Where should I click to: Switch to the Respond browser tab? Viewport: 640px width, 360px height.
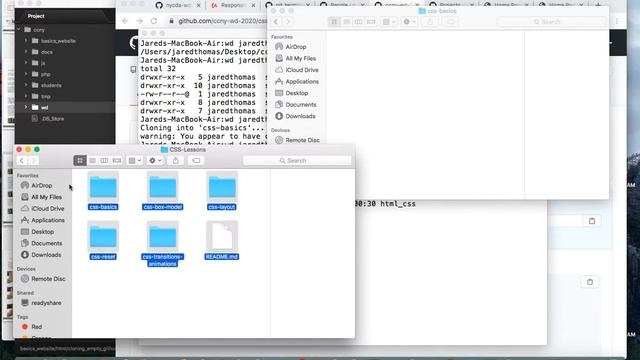click(x=233, y=5)
